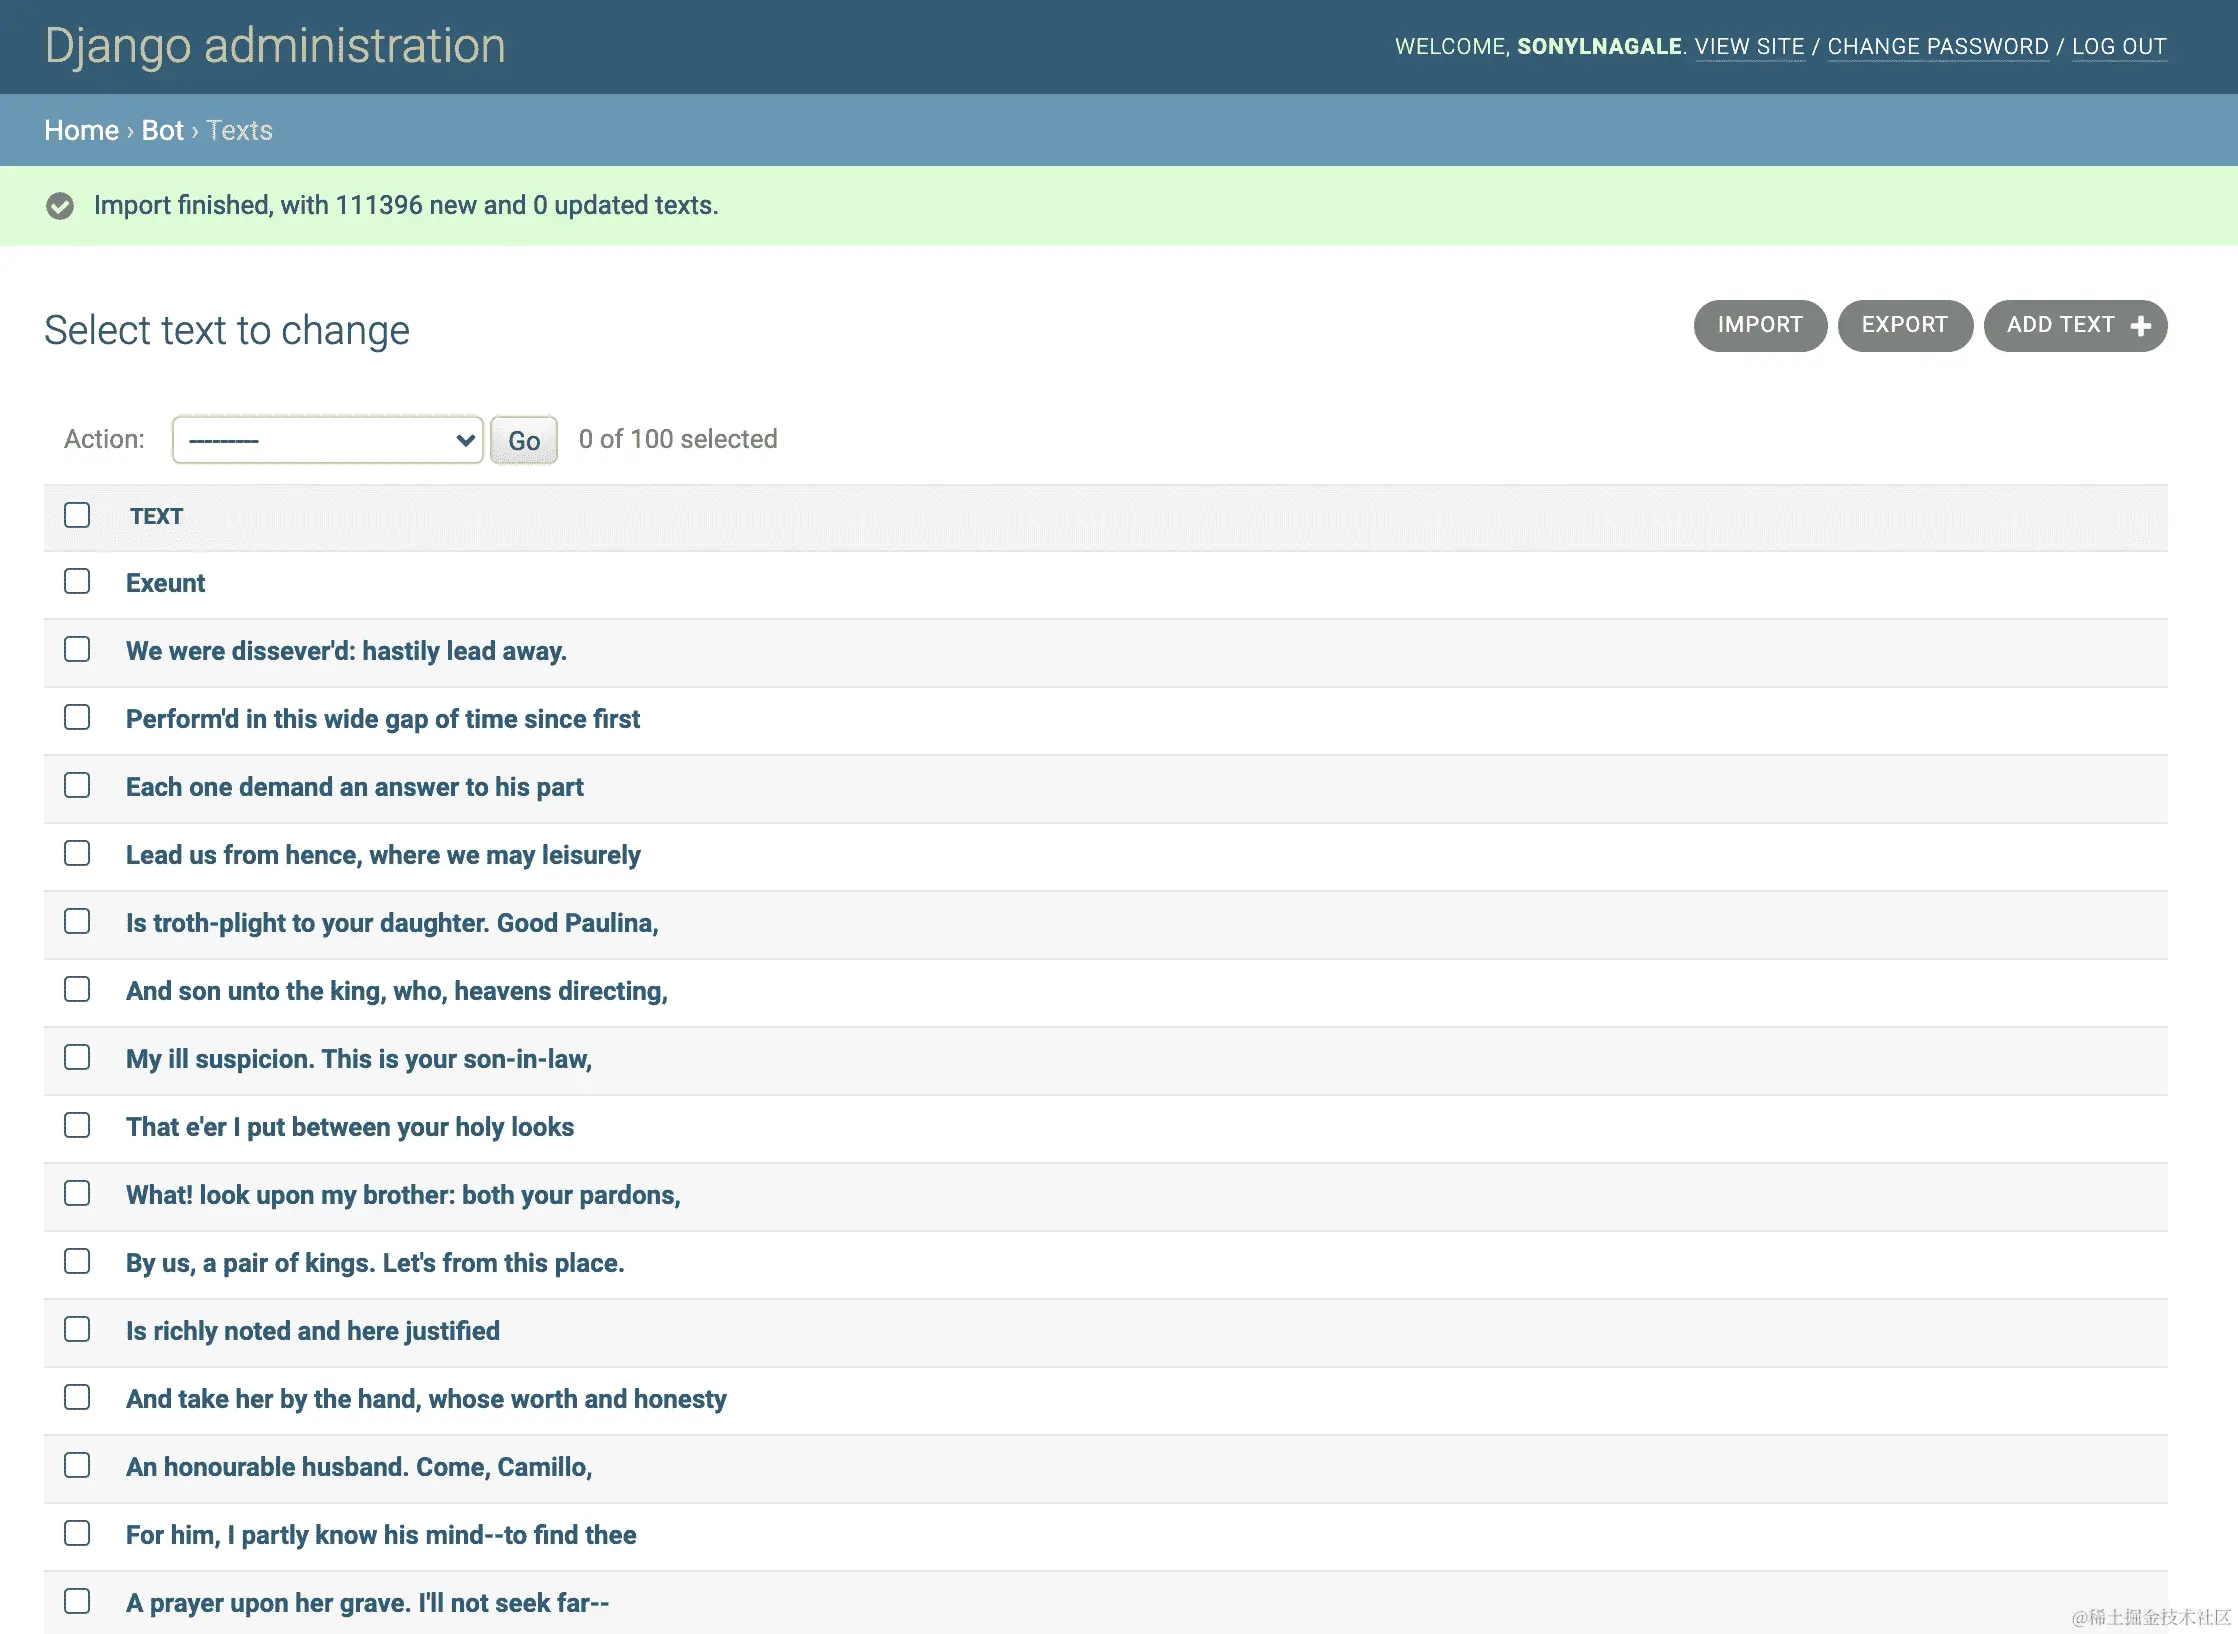Go to Home in breadcrumb
This screenshot has width=2238, height=1634.
pyautogui.click(x=81, y=130)
